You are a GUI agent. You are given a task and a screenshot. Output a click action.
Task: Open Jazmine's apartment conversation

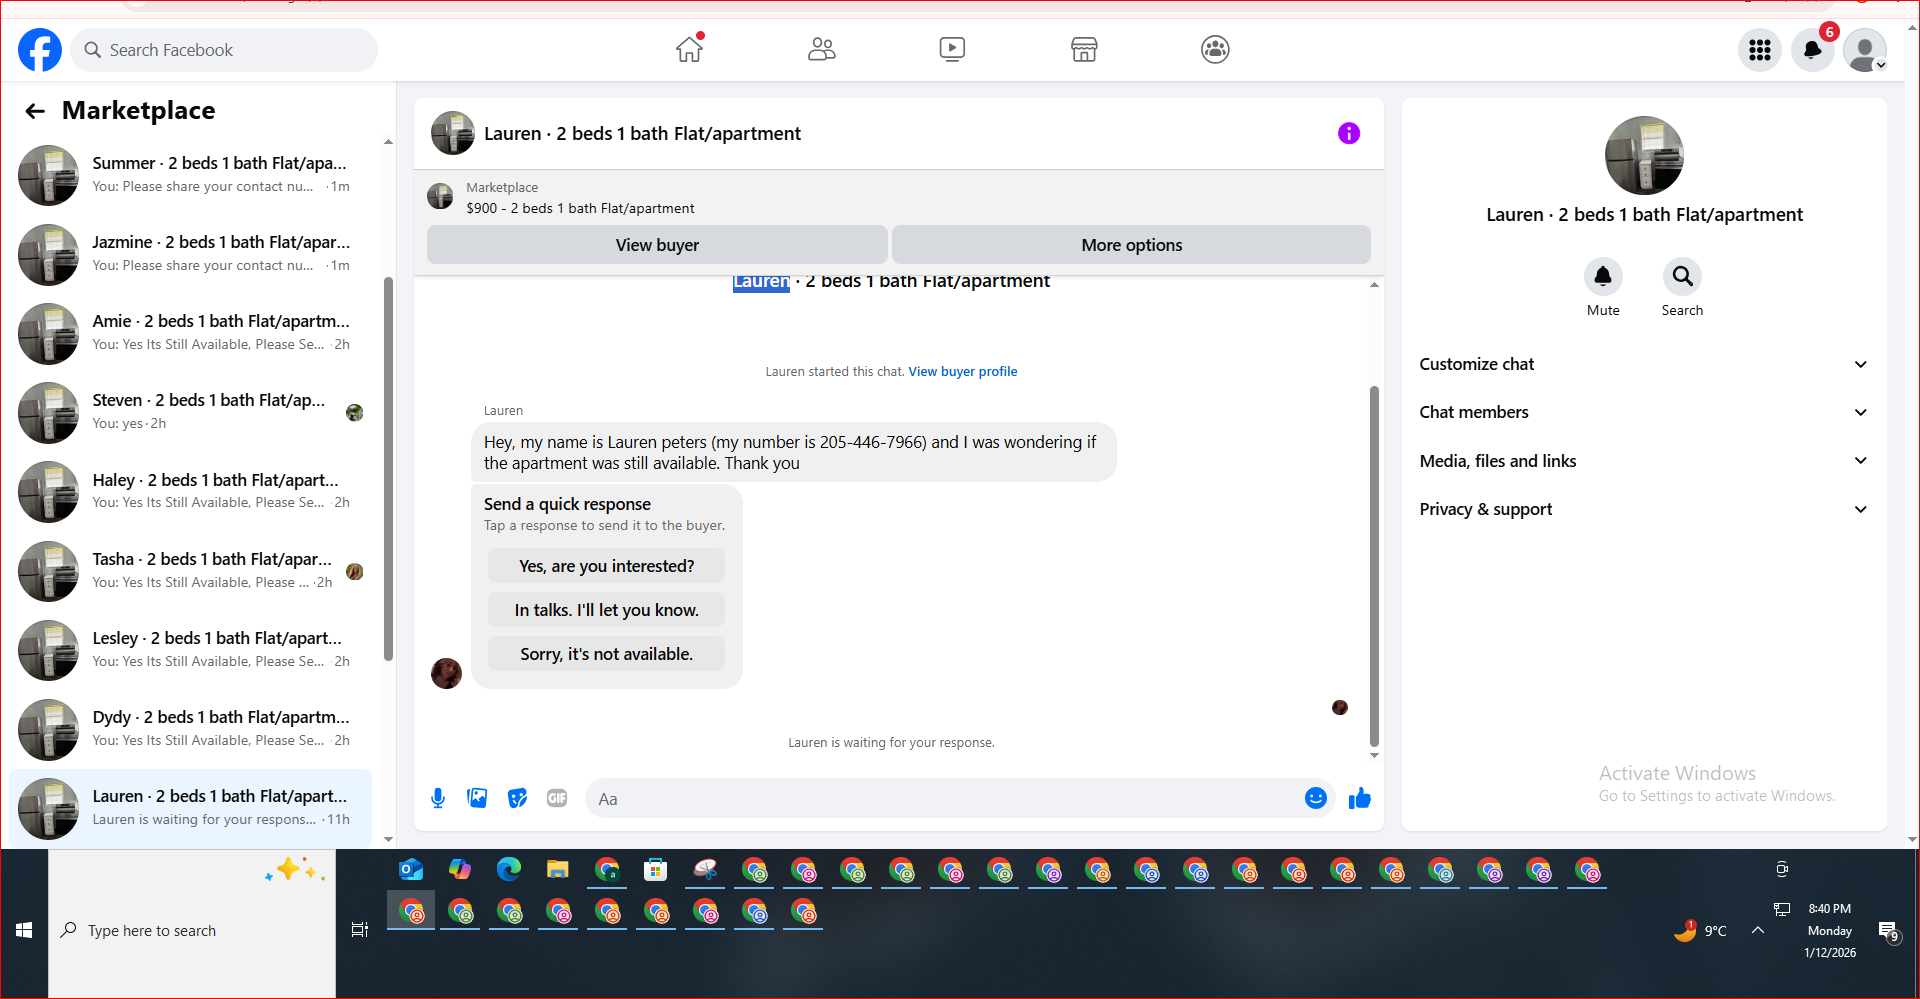191,254
